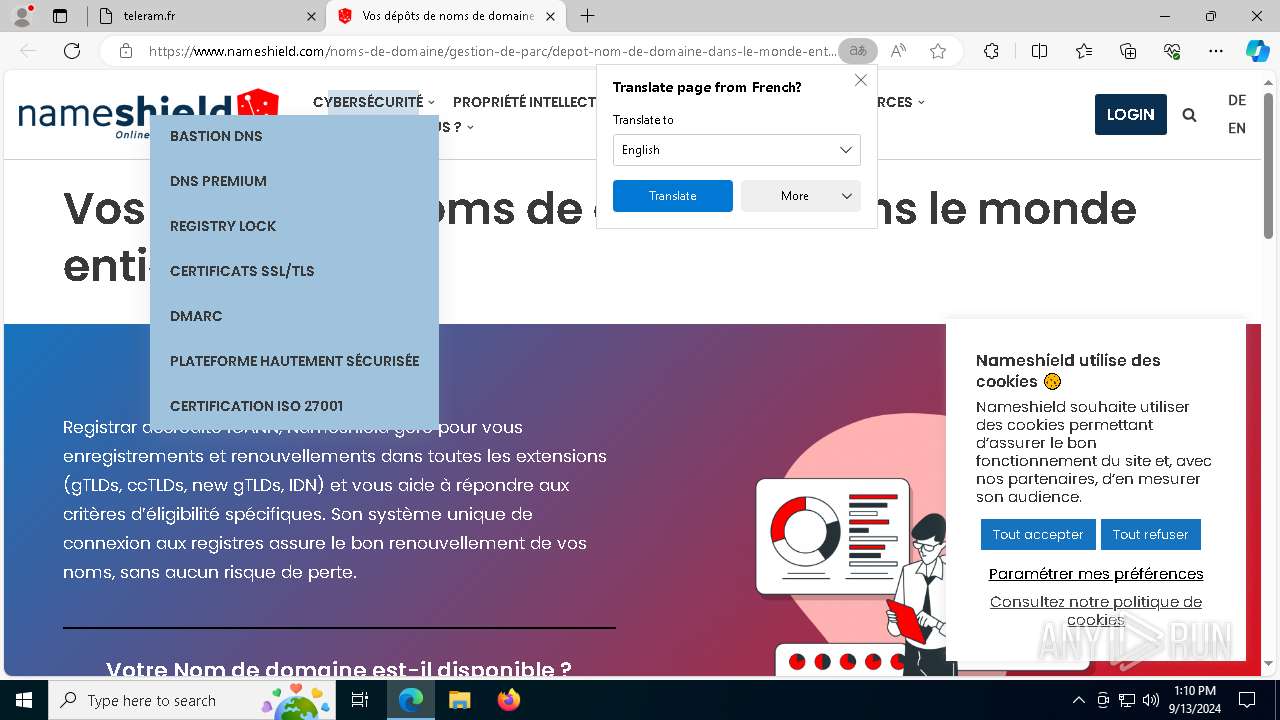Click the taskbar clock and date

(1194, 700)
